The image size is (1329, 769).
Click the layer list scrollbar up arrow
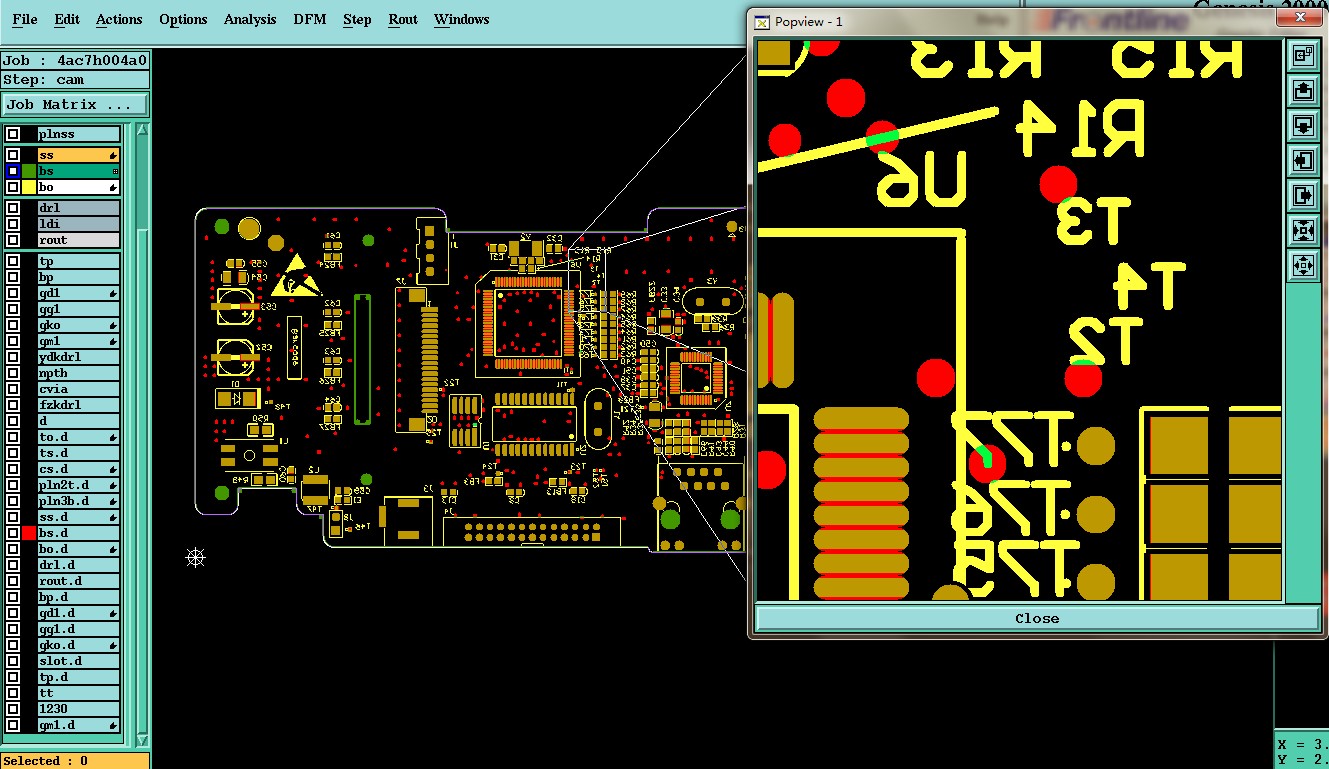click(x=142, y=130)
